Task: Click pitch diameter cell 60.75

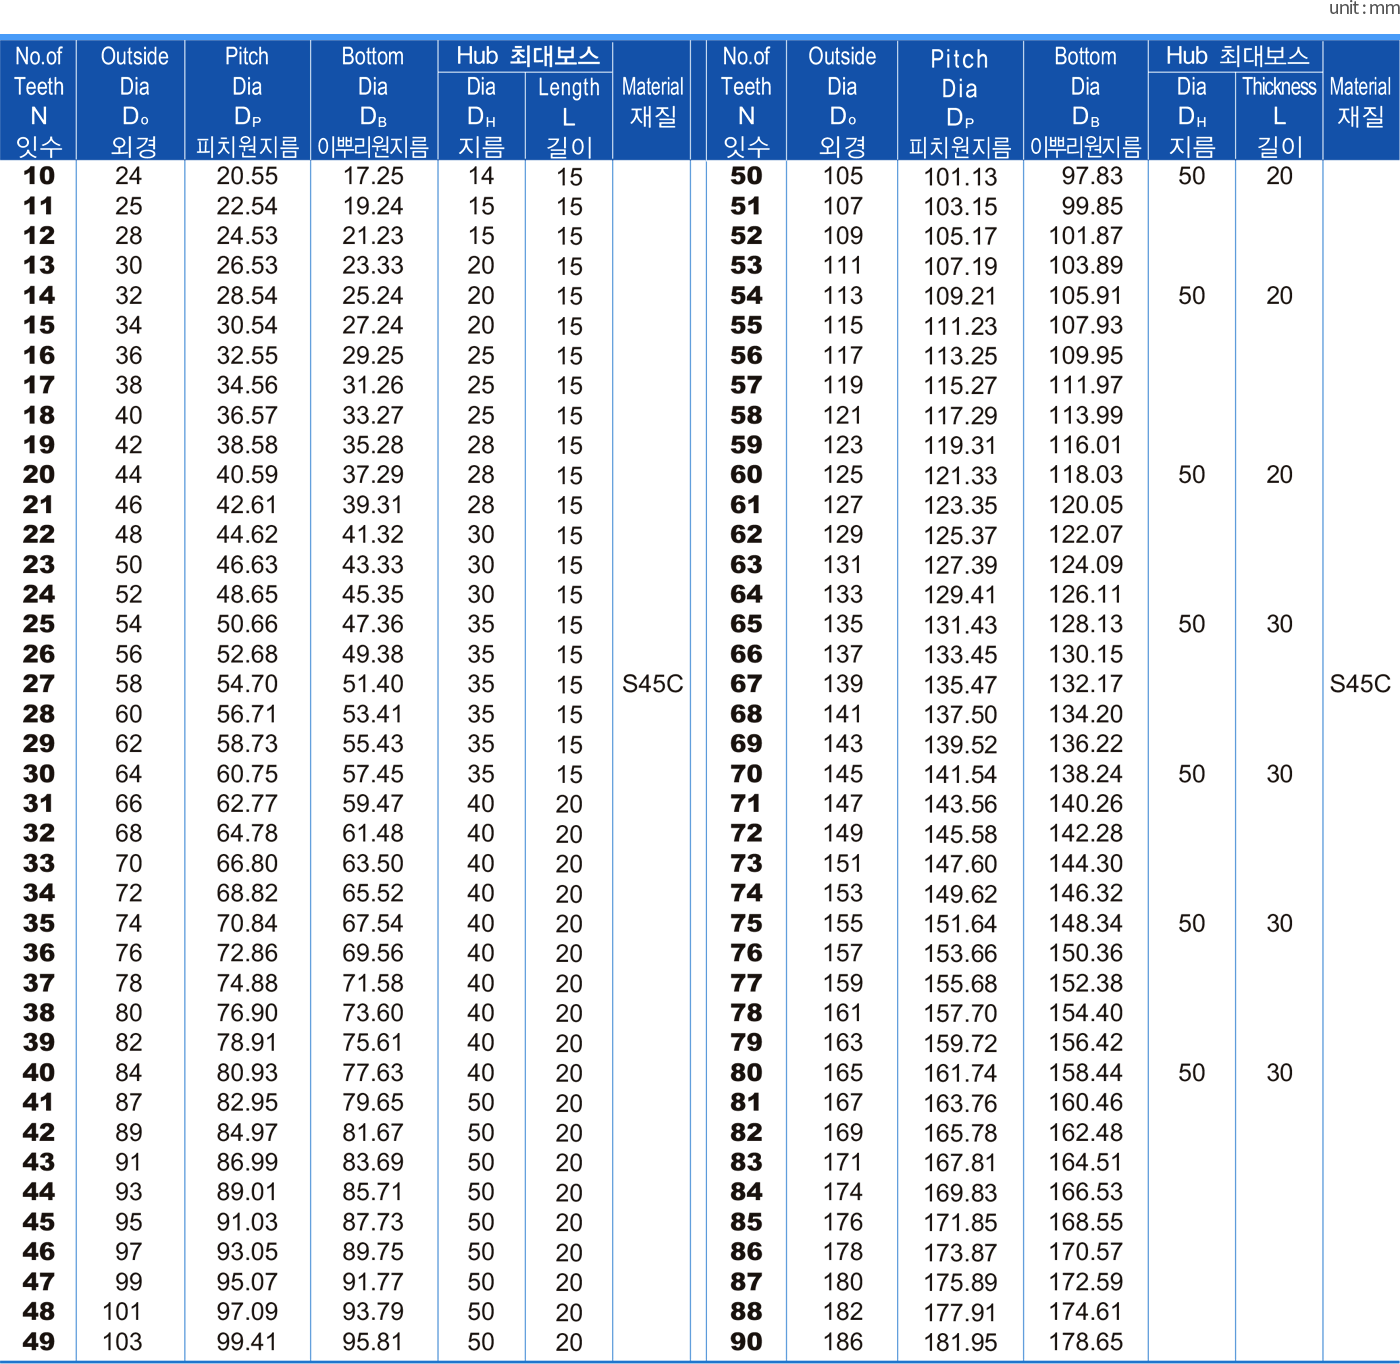Action: (247, 774)
